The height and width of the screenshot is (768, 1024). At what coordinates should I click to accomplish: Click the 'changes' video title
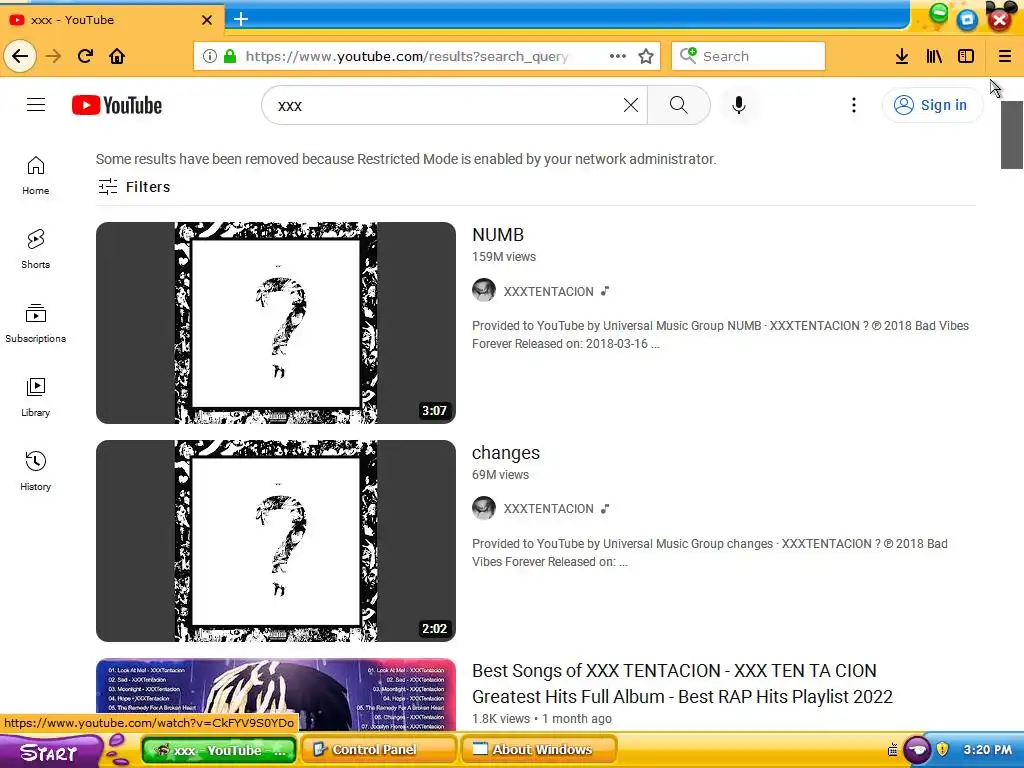pos(506,453)
